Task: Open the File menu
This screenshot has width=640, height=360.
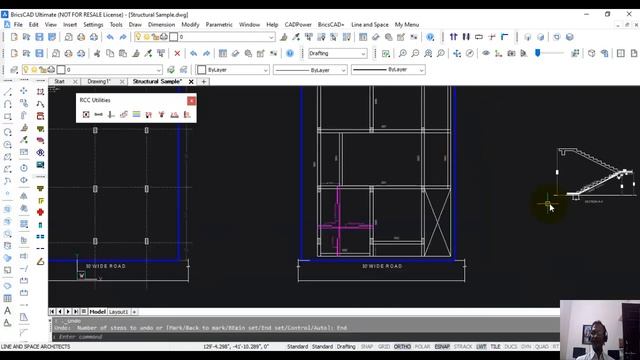Action: point(18,25)
